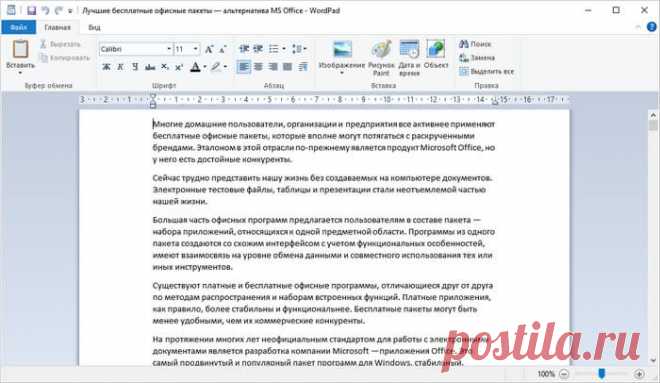Click the zoom out minus button
The width and height of the screenshot is (660, 383).
coord(564,374)
